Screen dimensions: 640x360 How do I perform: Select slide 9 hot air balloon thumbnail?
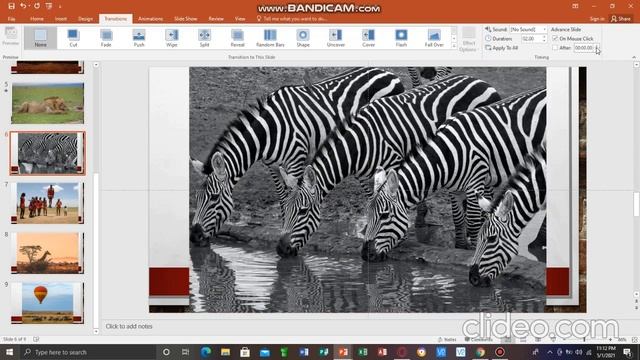coord(47,303)
